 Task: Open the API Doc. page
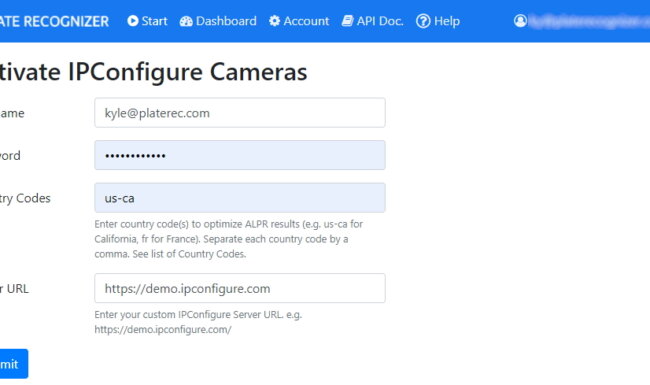[x=373, y=21]
